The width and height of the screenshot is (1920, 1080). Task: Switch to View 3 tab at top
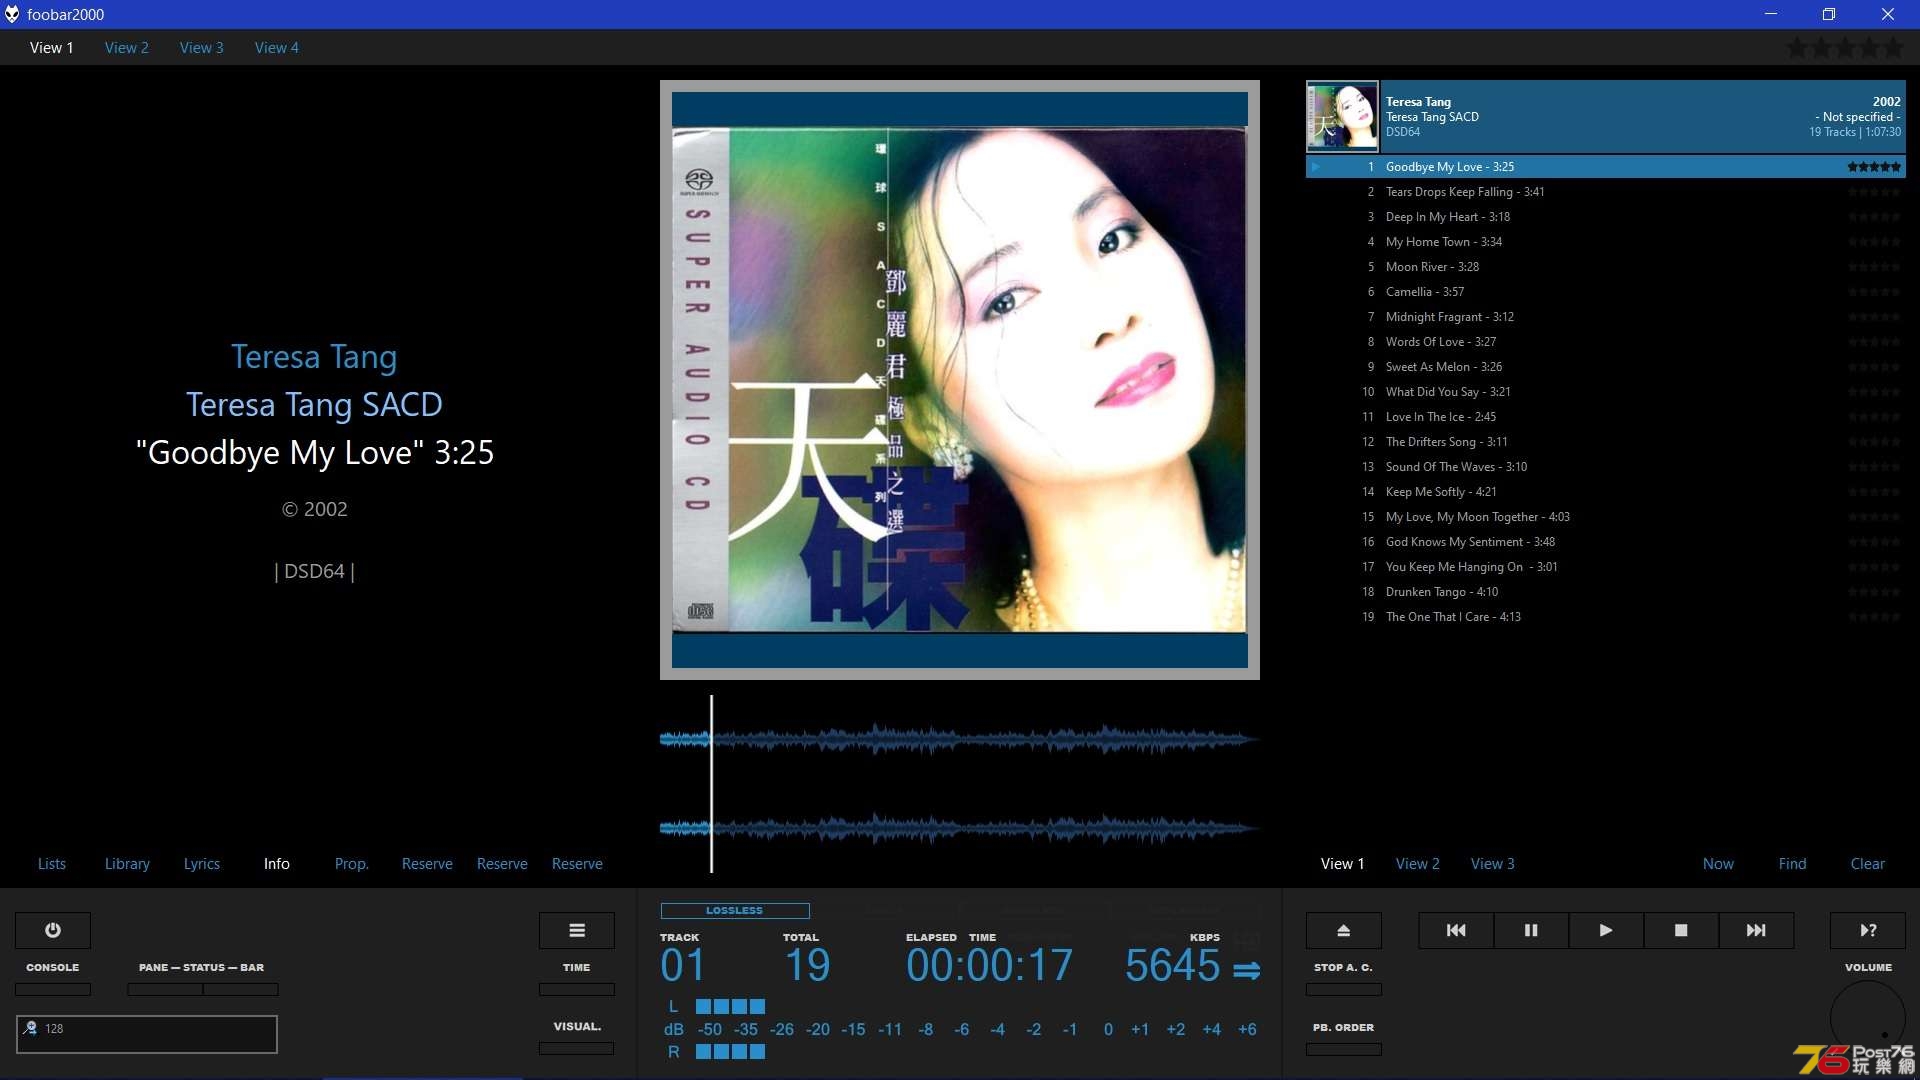point(202,47)
